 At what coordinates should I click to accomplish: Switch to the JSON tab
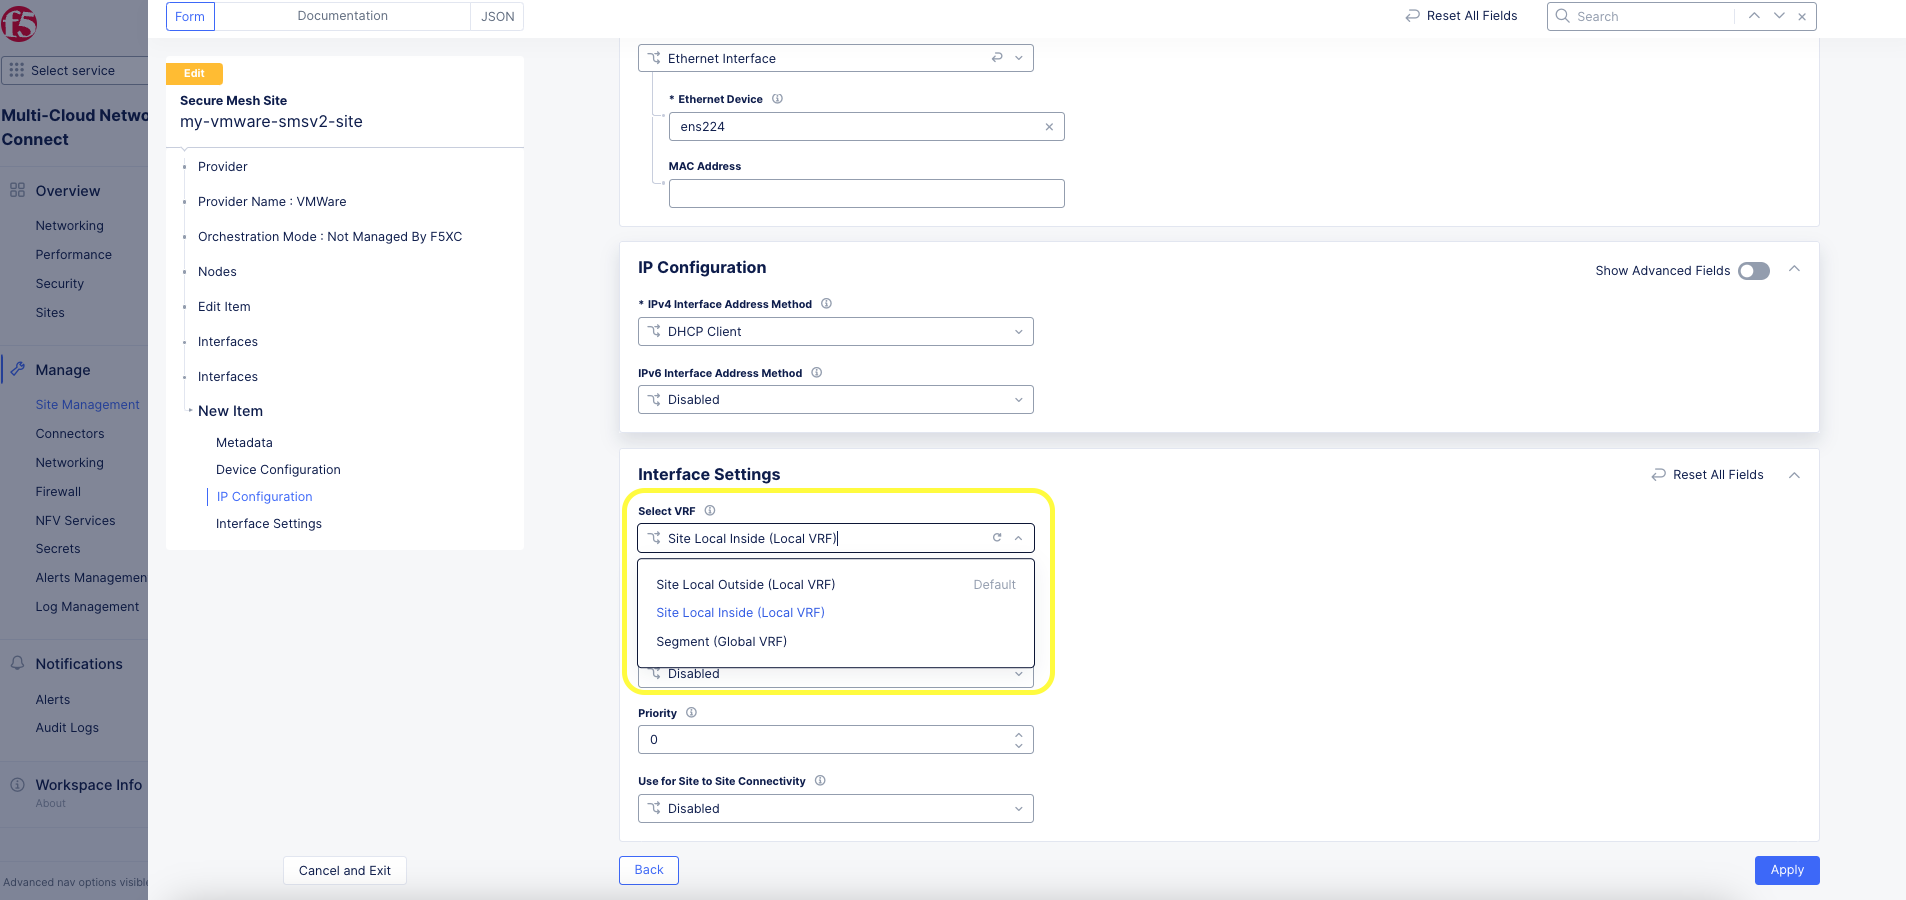[x=497, y=16]
